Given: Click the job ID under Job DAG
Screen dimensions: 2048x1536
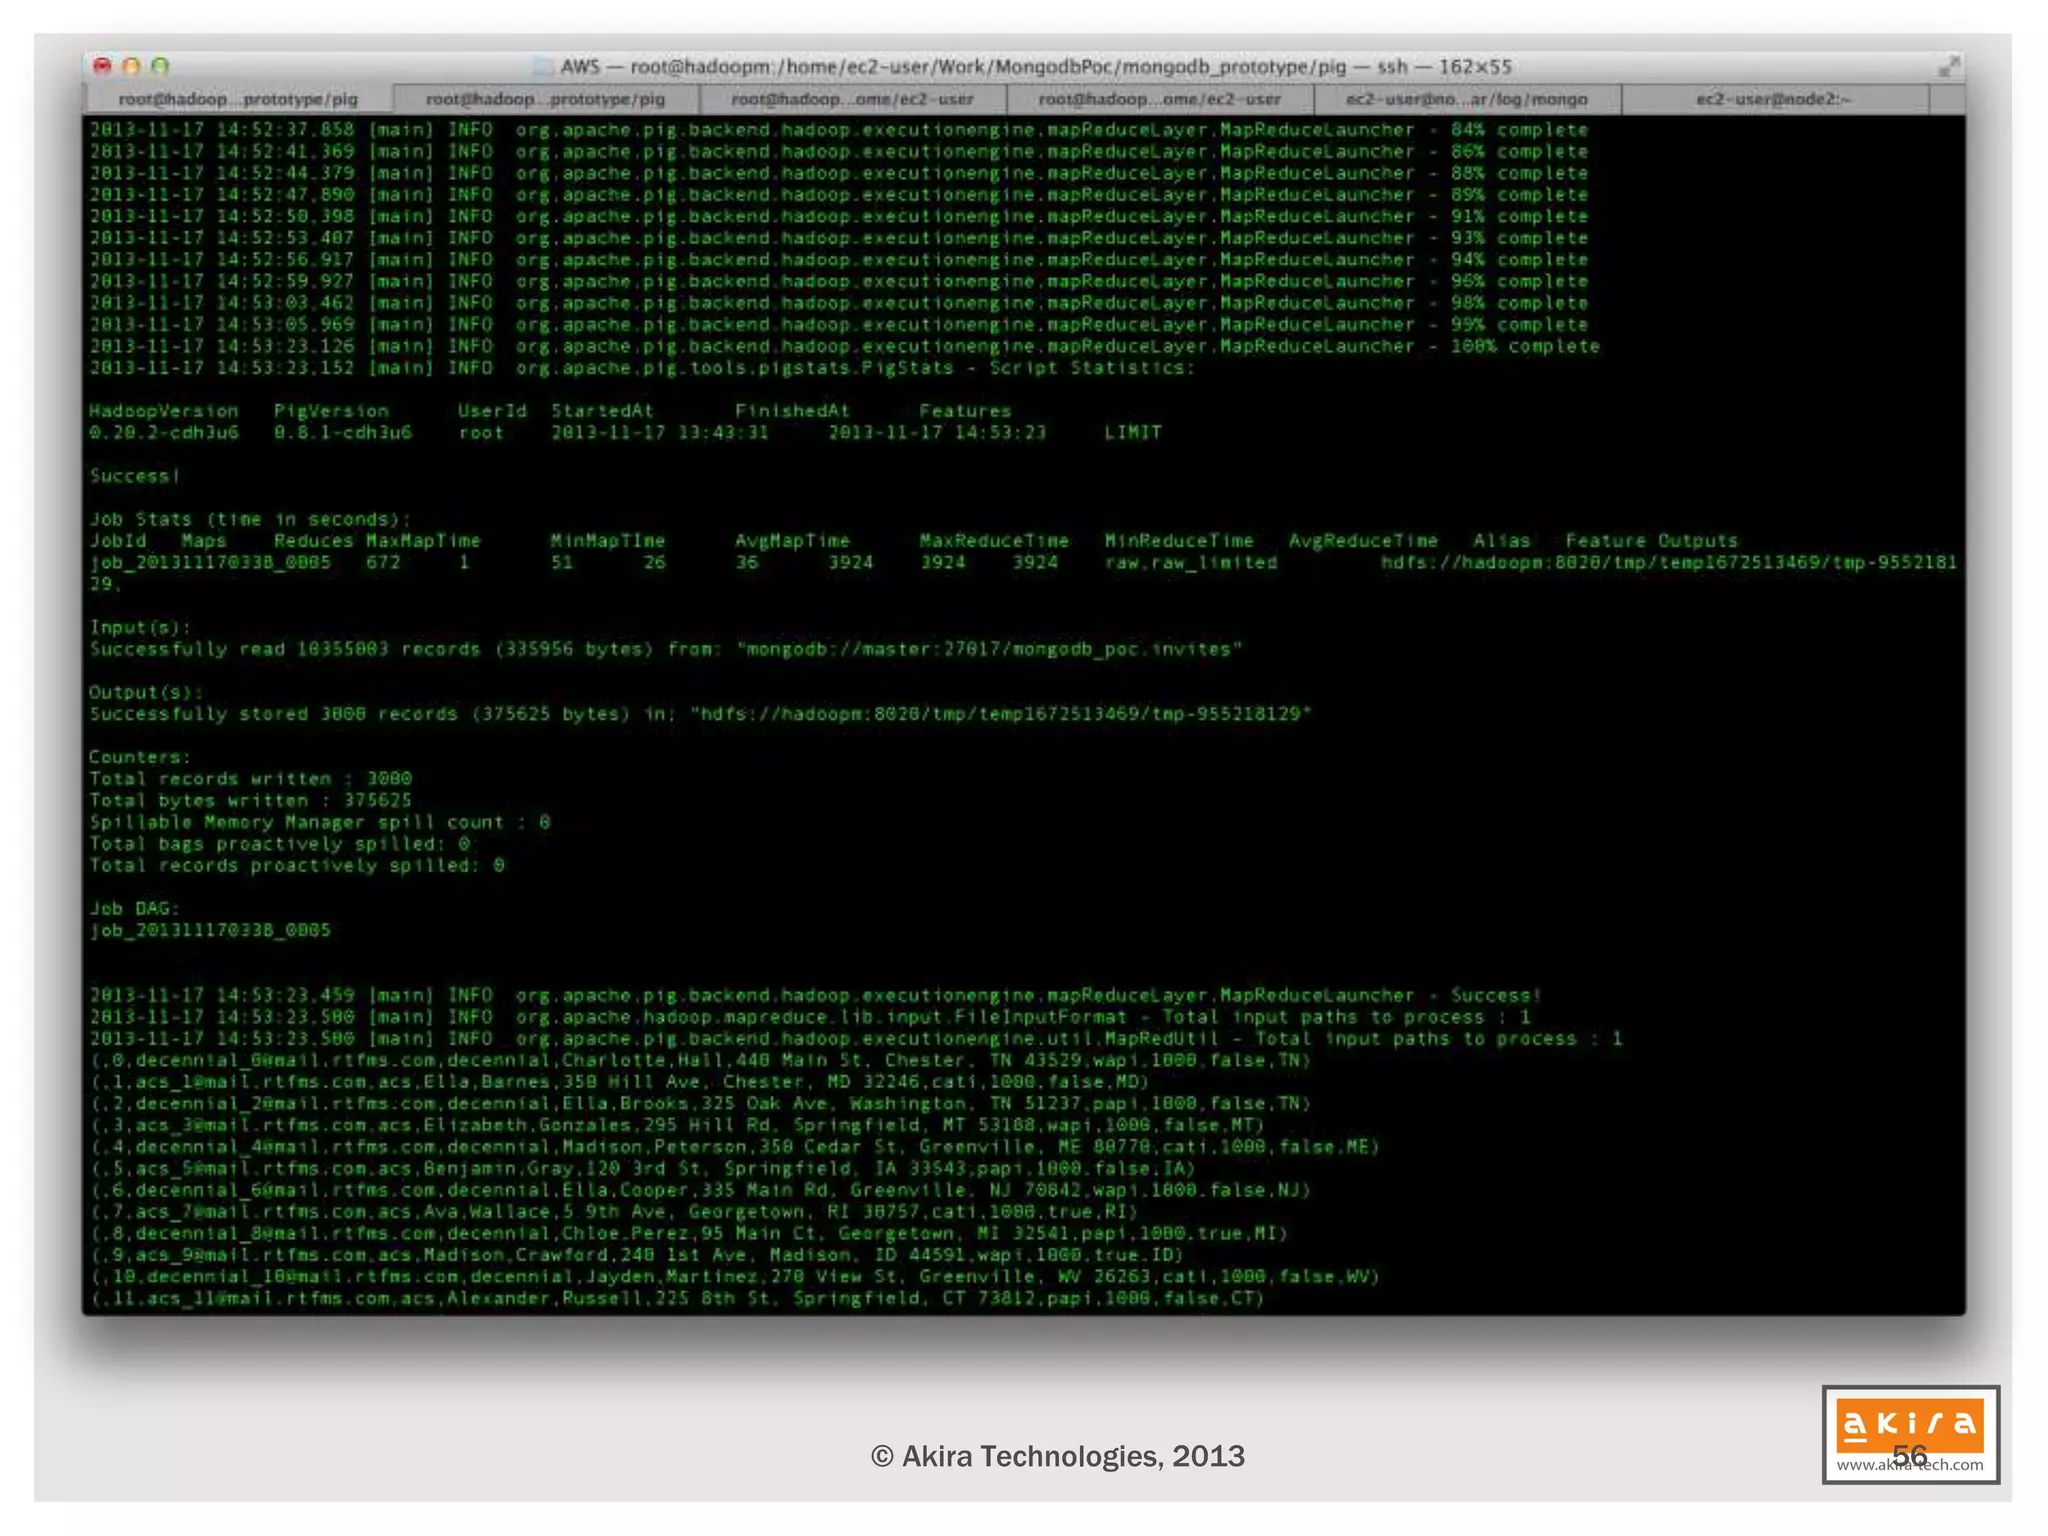Looking at the screenshot, I should 210,930.
